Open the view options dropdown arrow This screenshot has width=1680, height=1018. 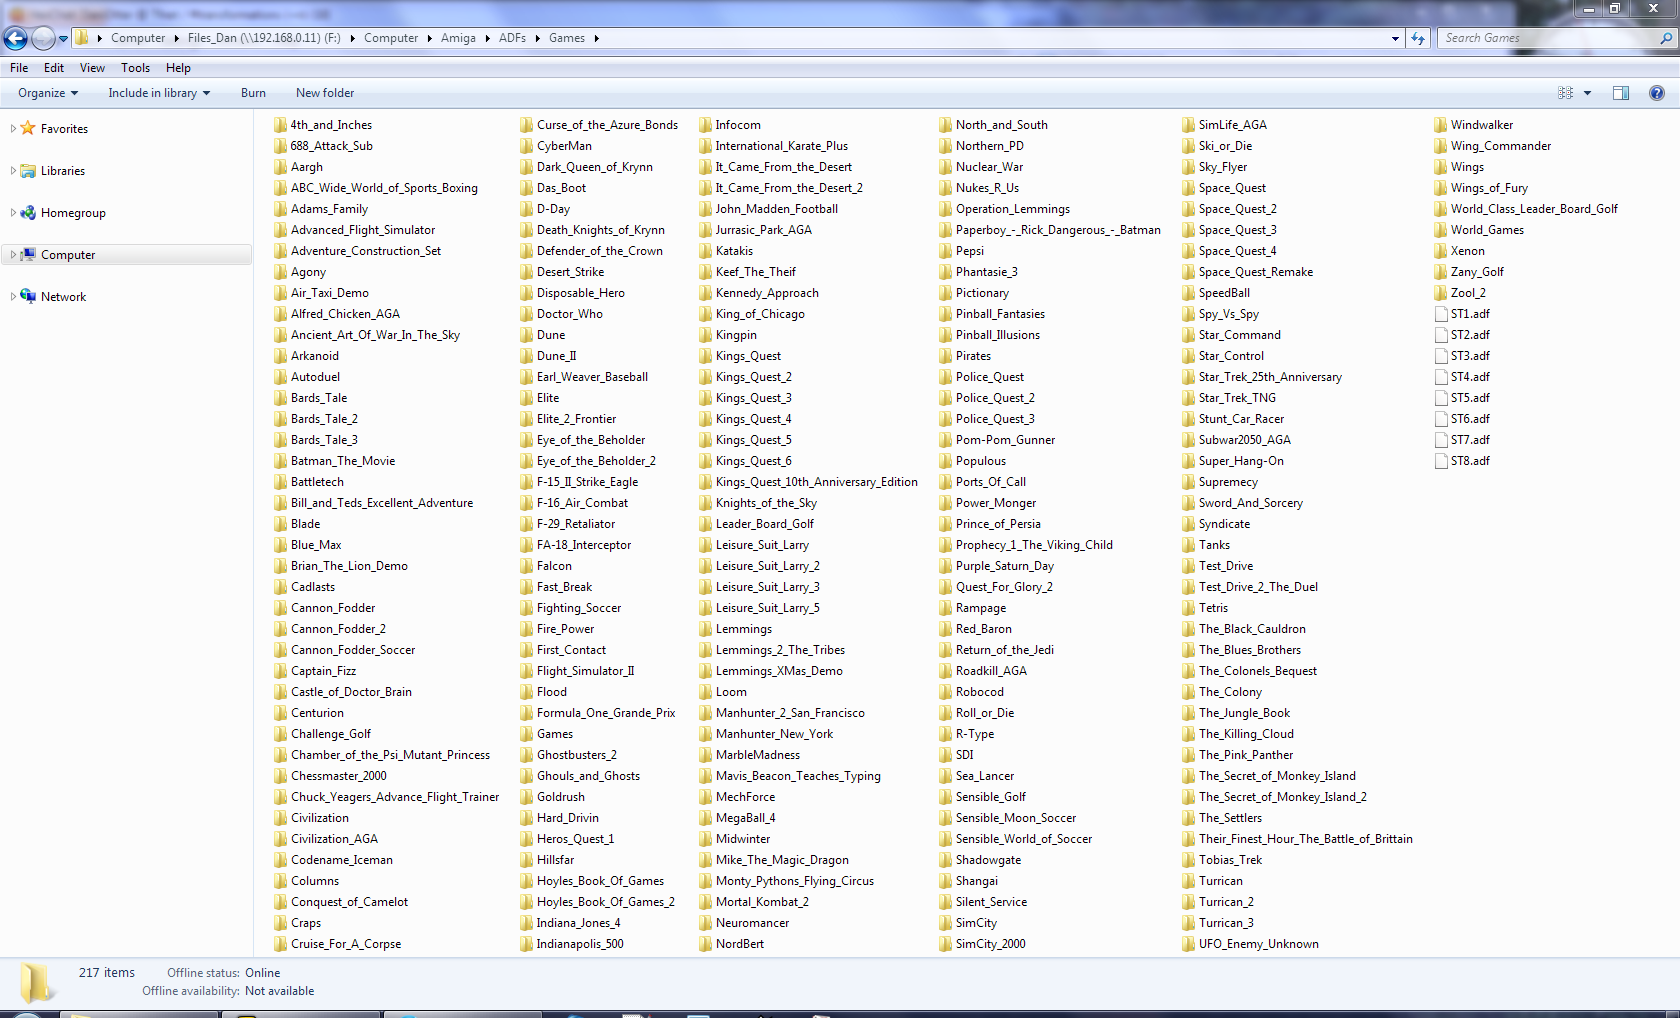pos(1587,93)
